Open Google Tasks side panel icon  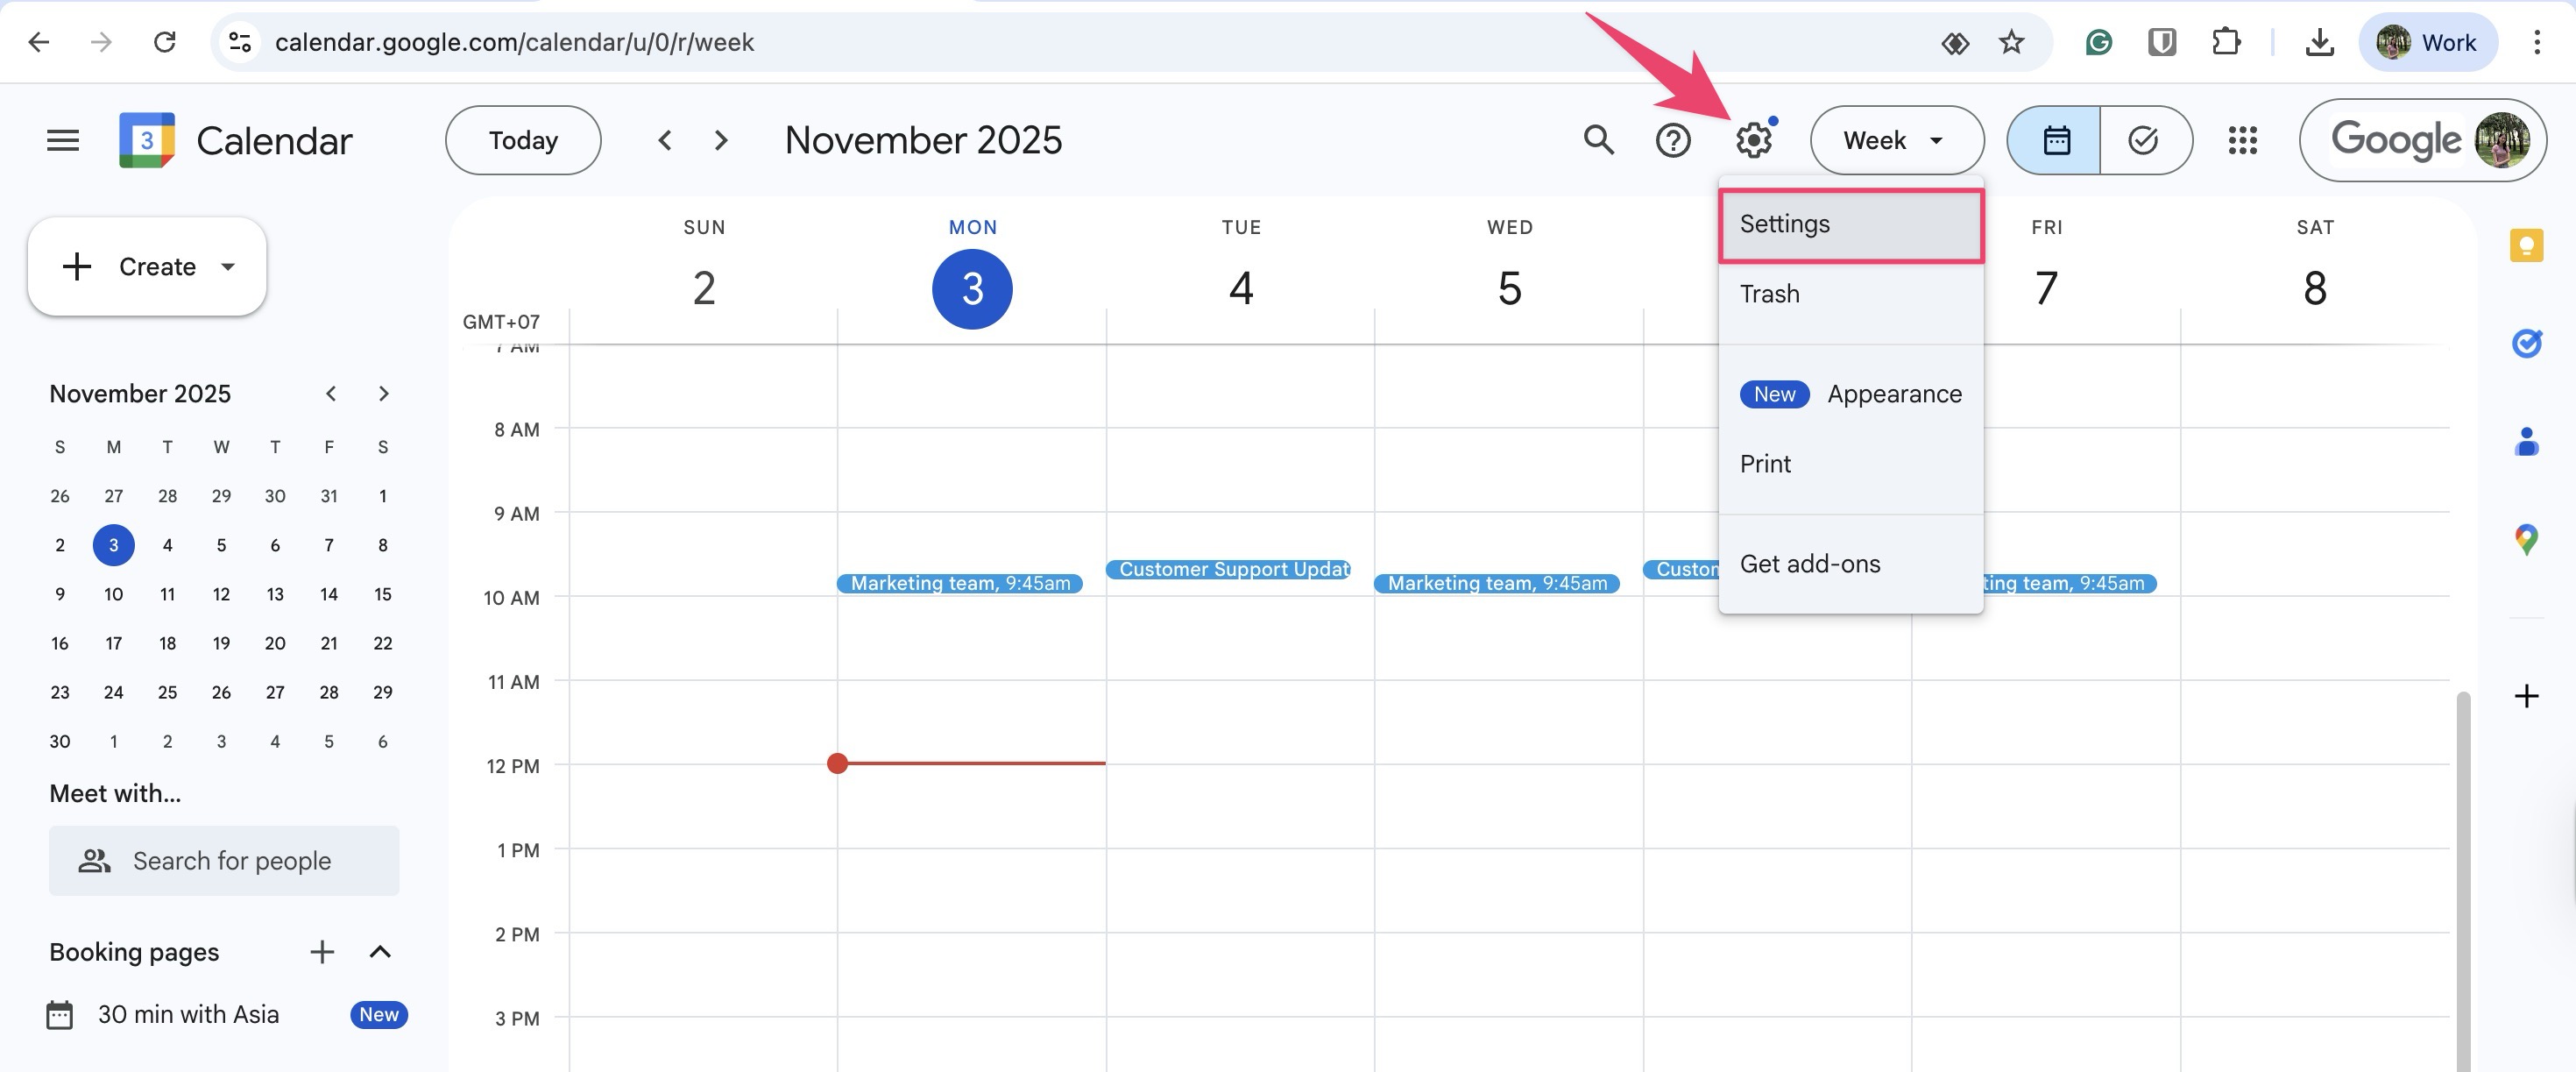pos(2525,343)
